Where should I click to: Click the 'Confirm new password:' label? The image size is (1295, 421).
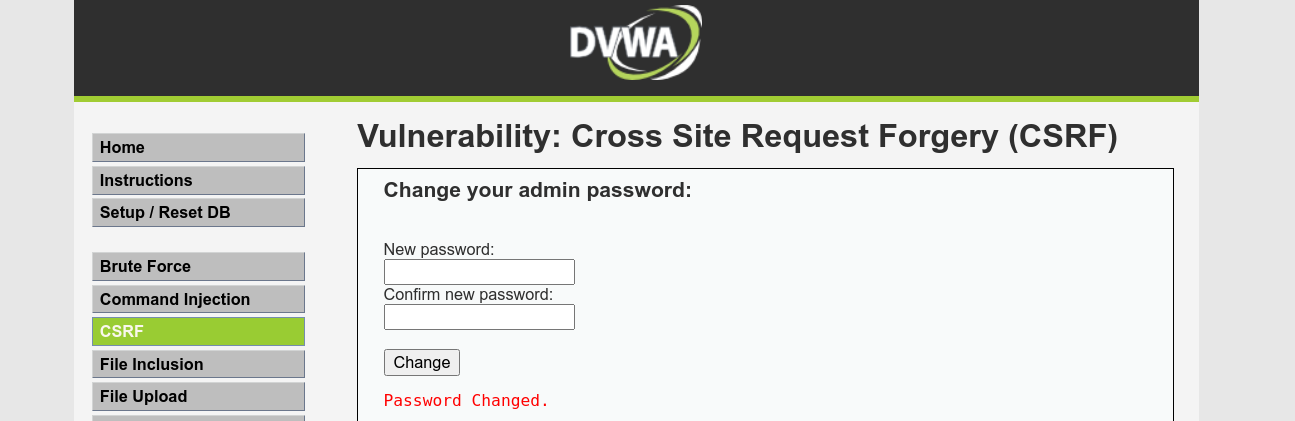click(468, 295)
